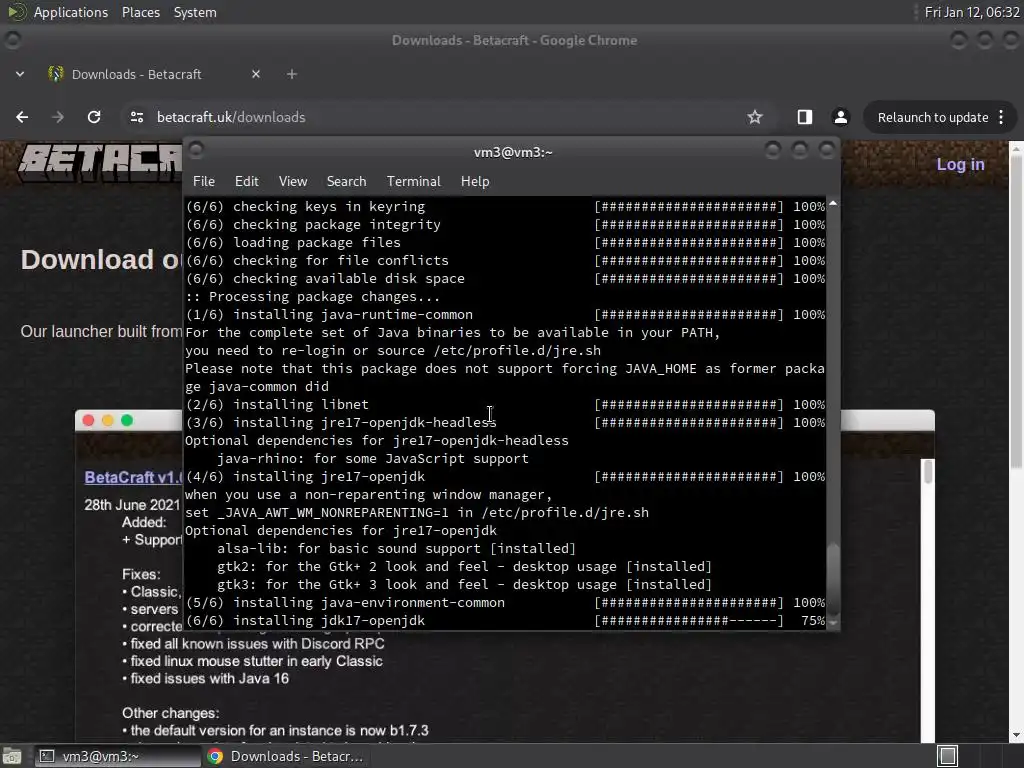Close the Google Chrome window
The height and width of the screenshot is (768, 1024).
1011,40
